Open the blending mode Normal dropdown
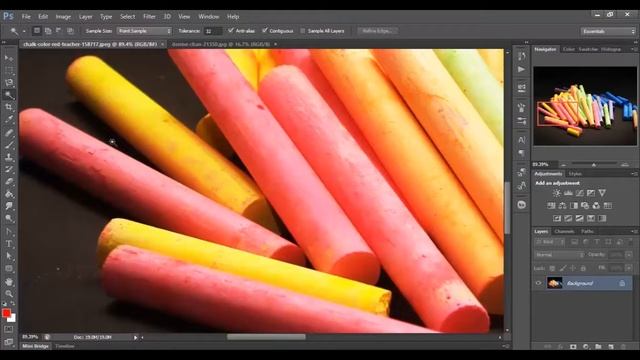The width and height of the screenshot is (640, 360). tap(559, 255)
